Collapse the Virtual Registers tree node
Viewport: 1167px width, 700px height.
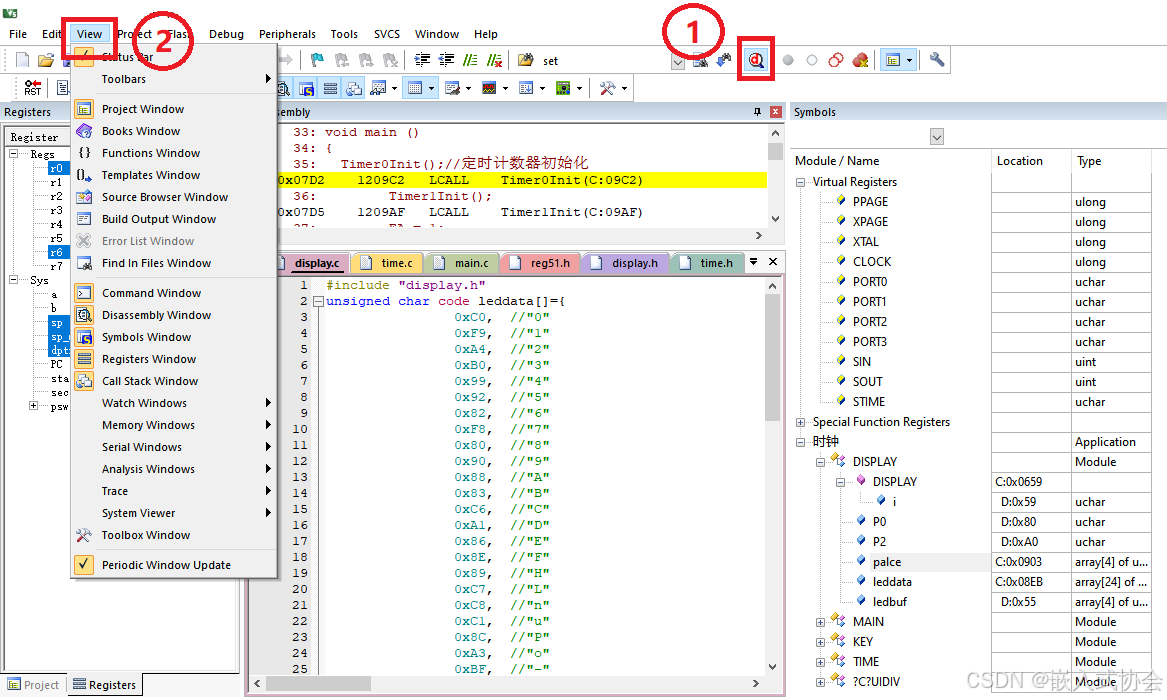[x=801, y=181]
